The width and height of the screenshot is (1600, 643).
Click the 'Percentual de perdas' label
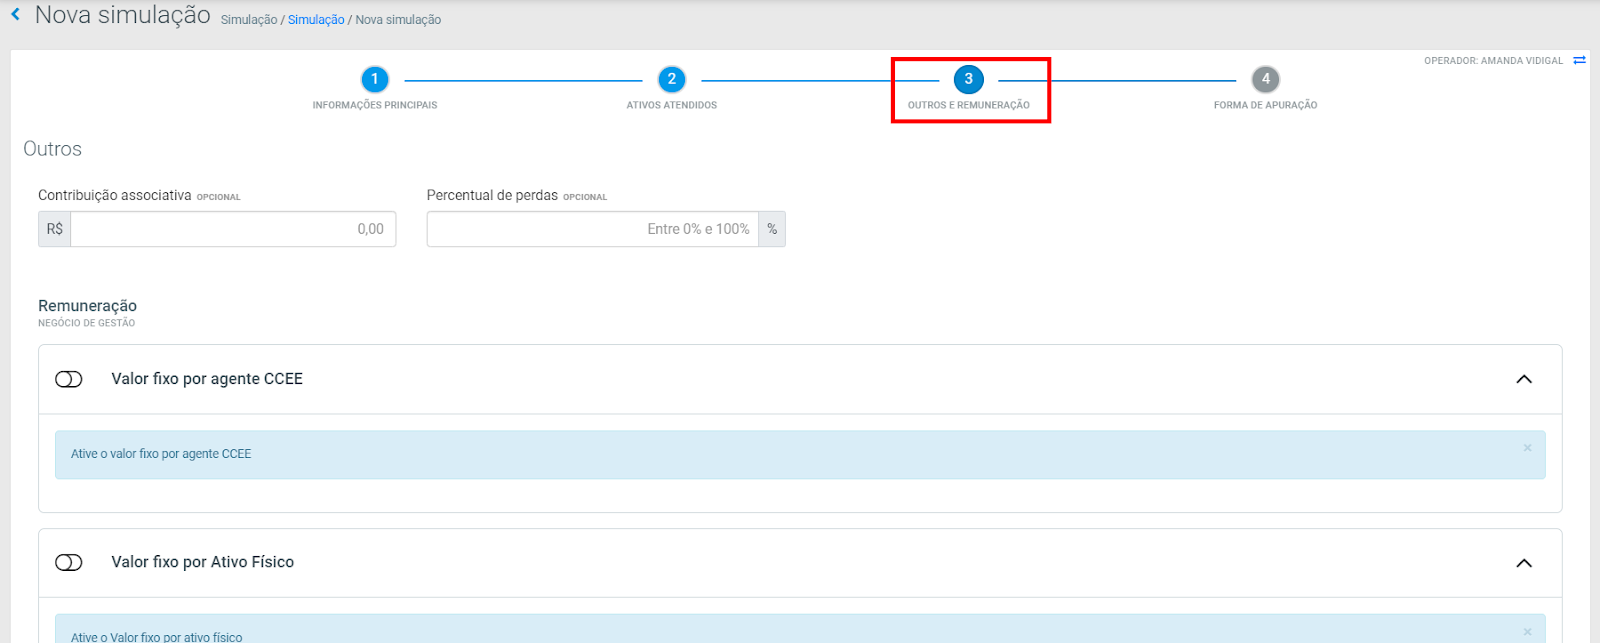point(492,195)
